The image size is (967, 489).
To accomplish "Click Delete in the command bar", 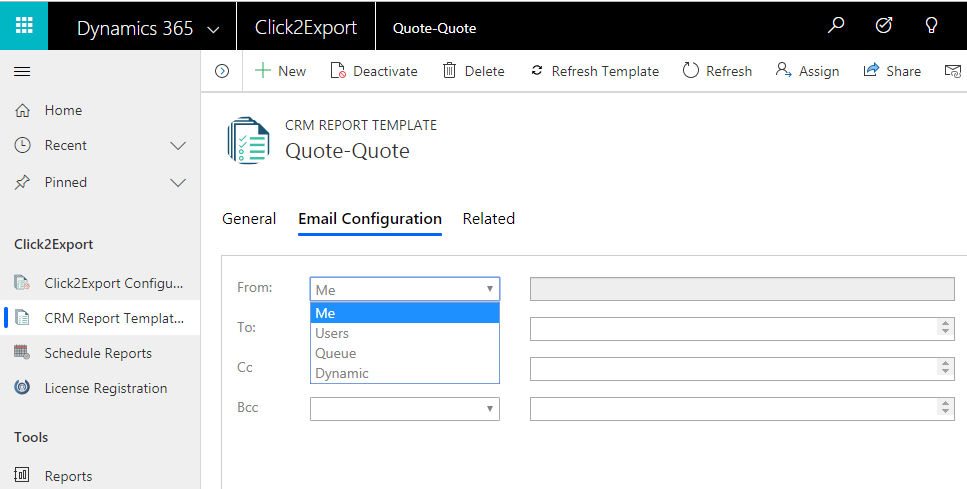I will click(474, 71).
